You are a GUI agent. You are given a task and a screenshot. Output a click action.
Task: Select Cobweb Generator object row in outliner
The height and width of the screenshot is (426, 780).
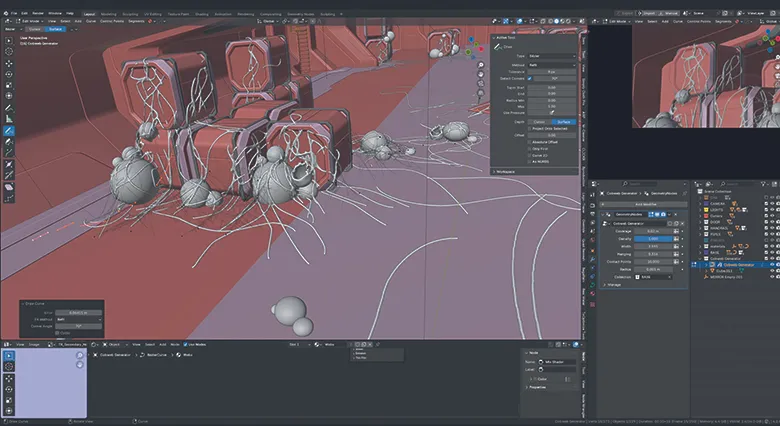[739, 265]
